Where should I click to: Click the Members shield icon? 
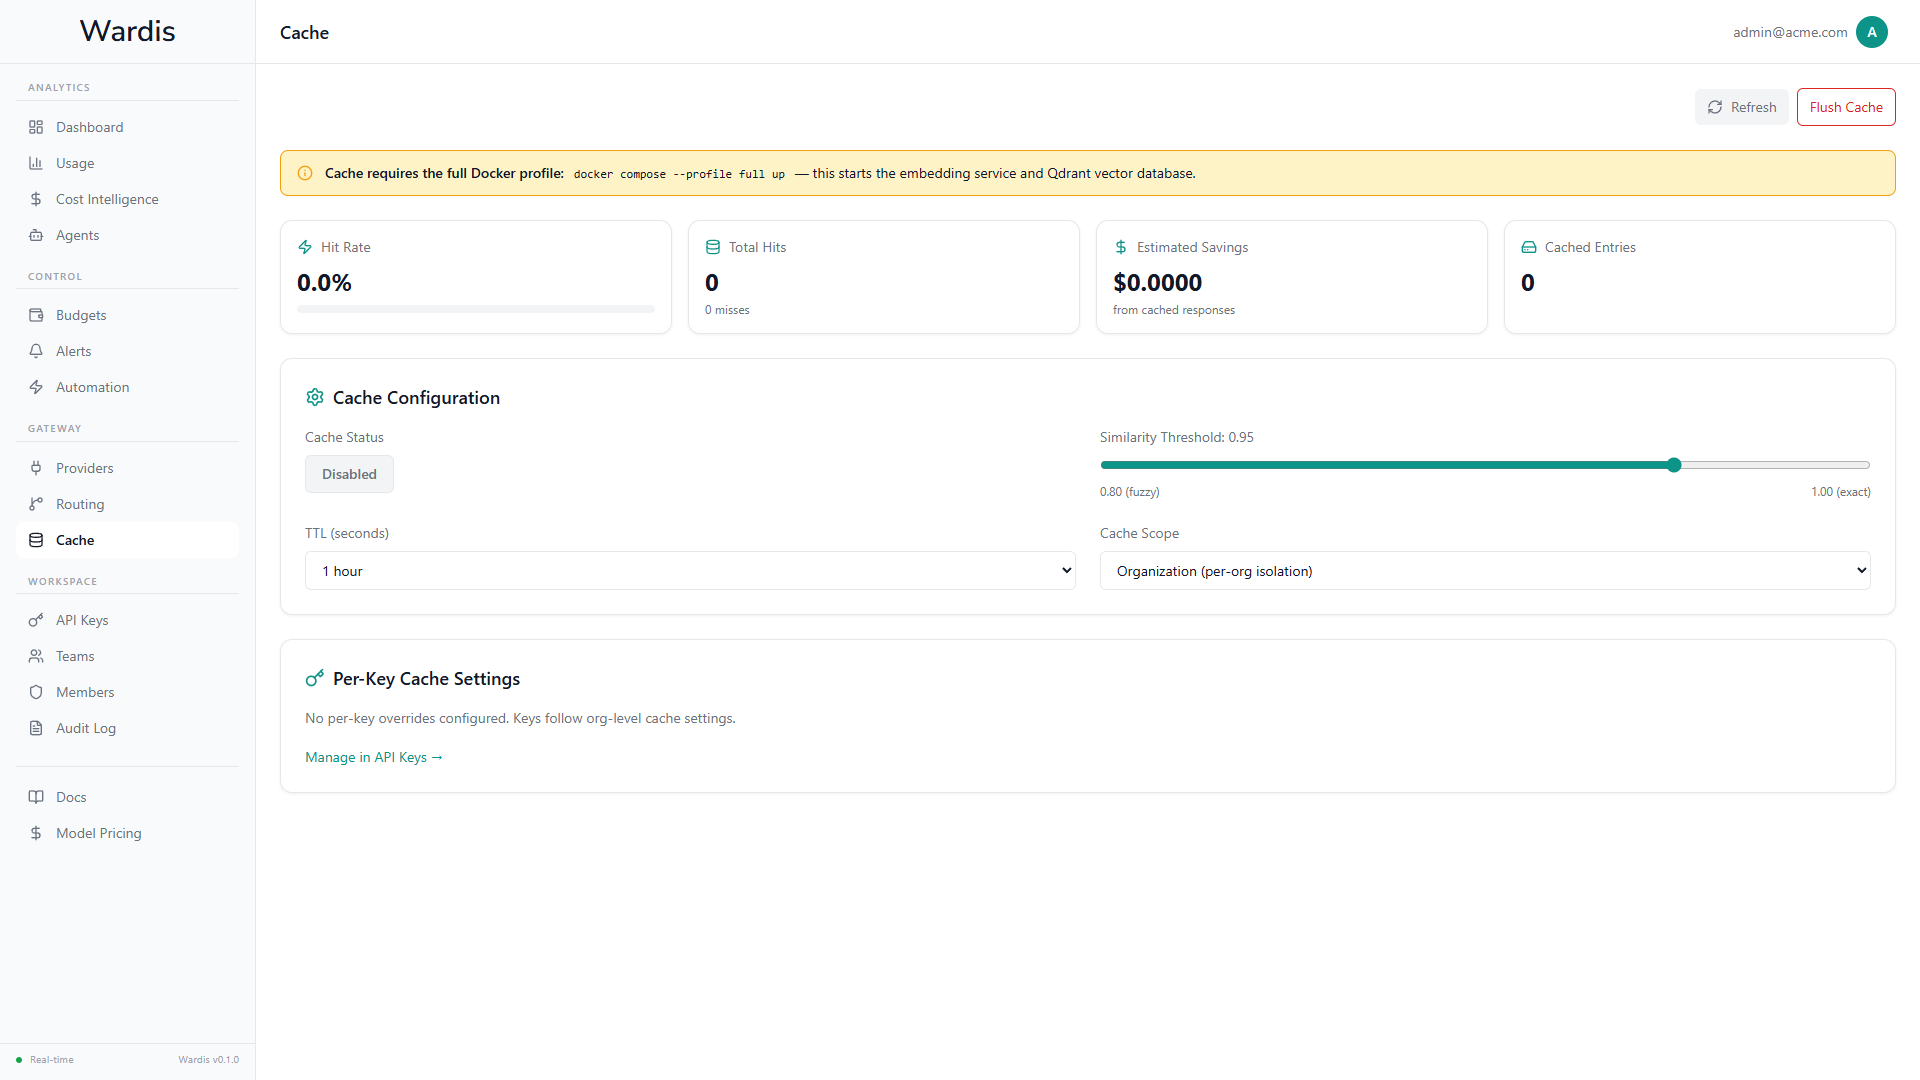tap(36, 692)
